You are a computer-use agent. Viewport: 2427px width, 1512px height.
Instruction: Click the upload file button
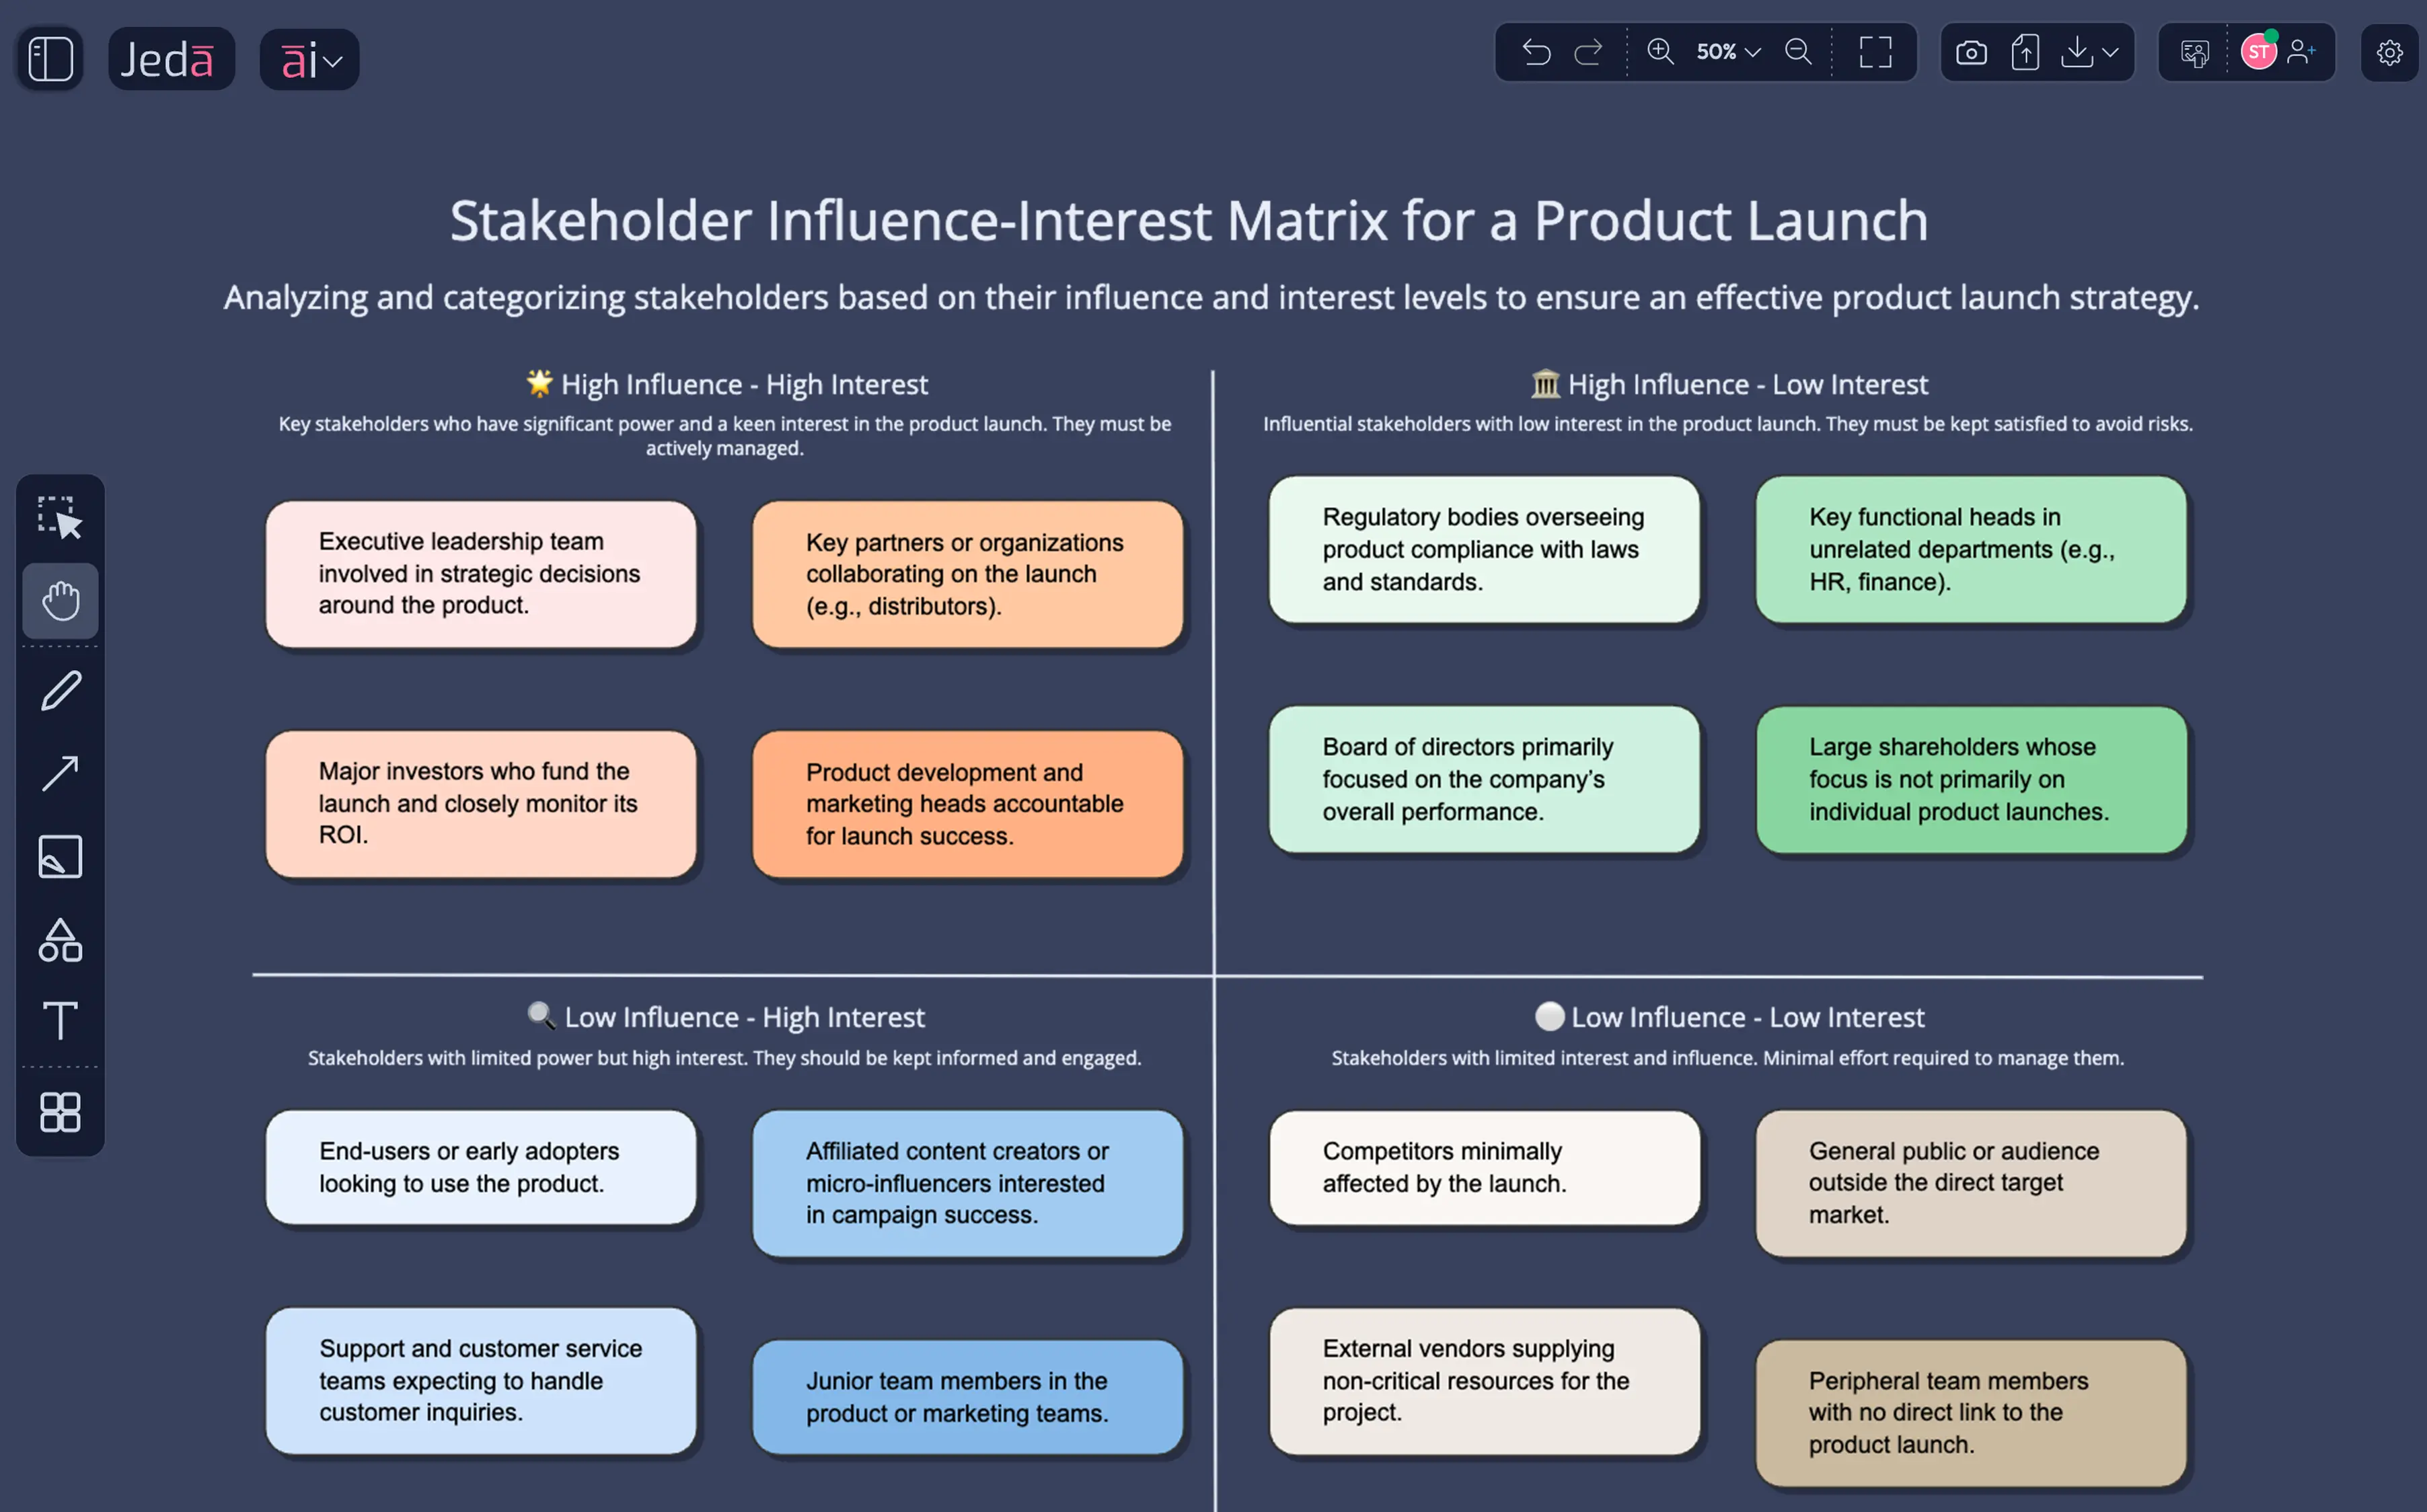(2025, 52)
